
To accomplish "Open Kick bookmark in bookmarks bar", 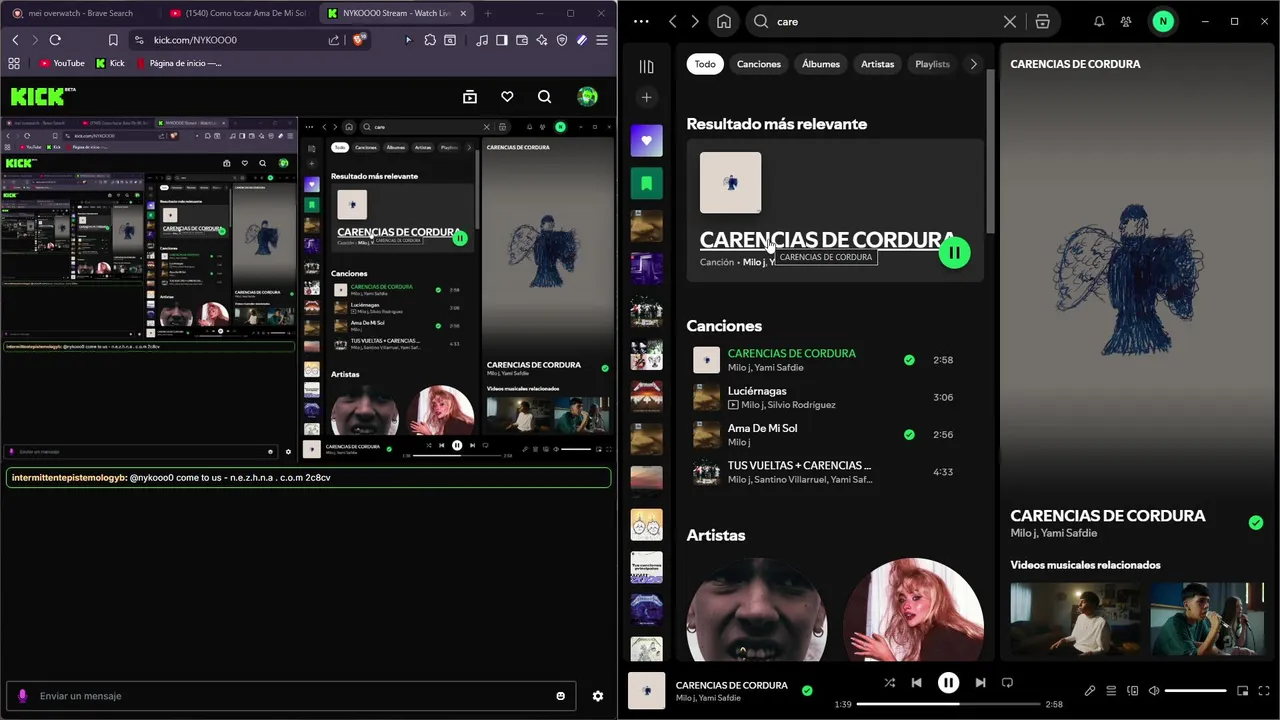I will pos(110,63).
